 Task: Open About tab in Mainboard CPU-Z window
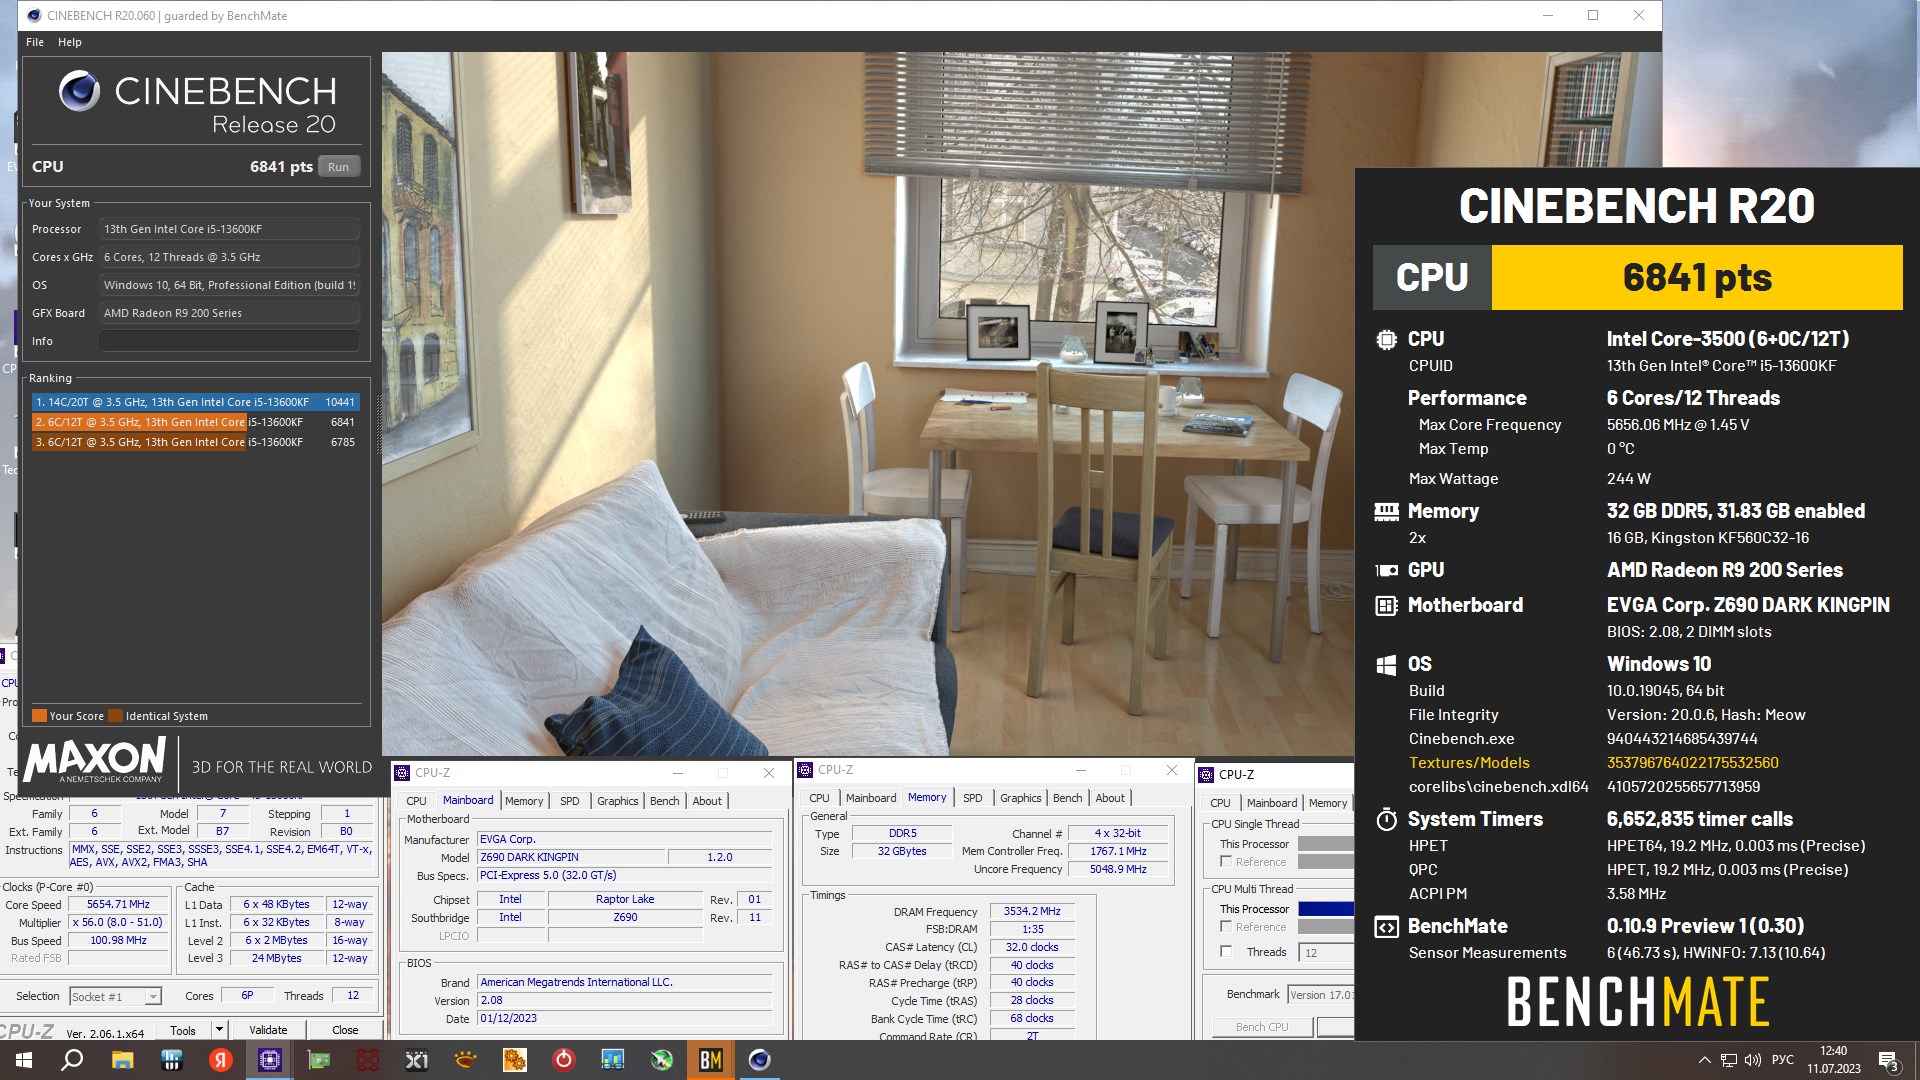point(707,801)
